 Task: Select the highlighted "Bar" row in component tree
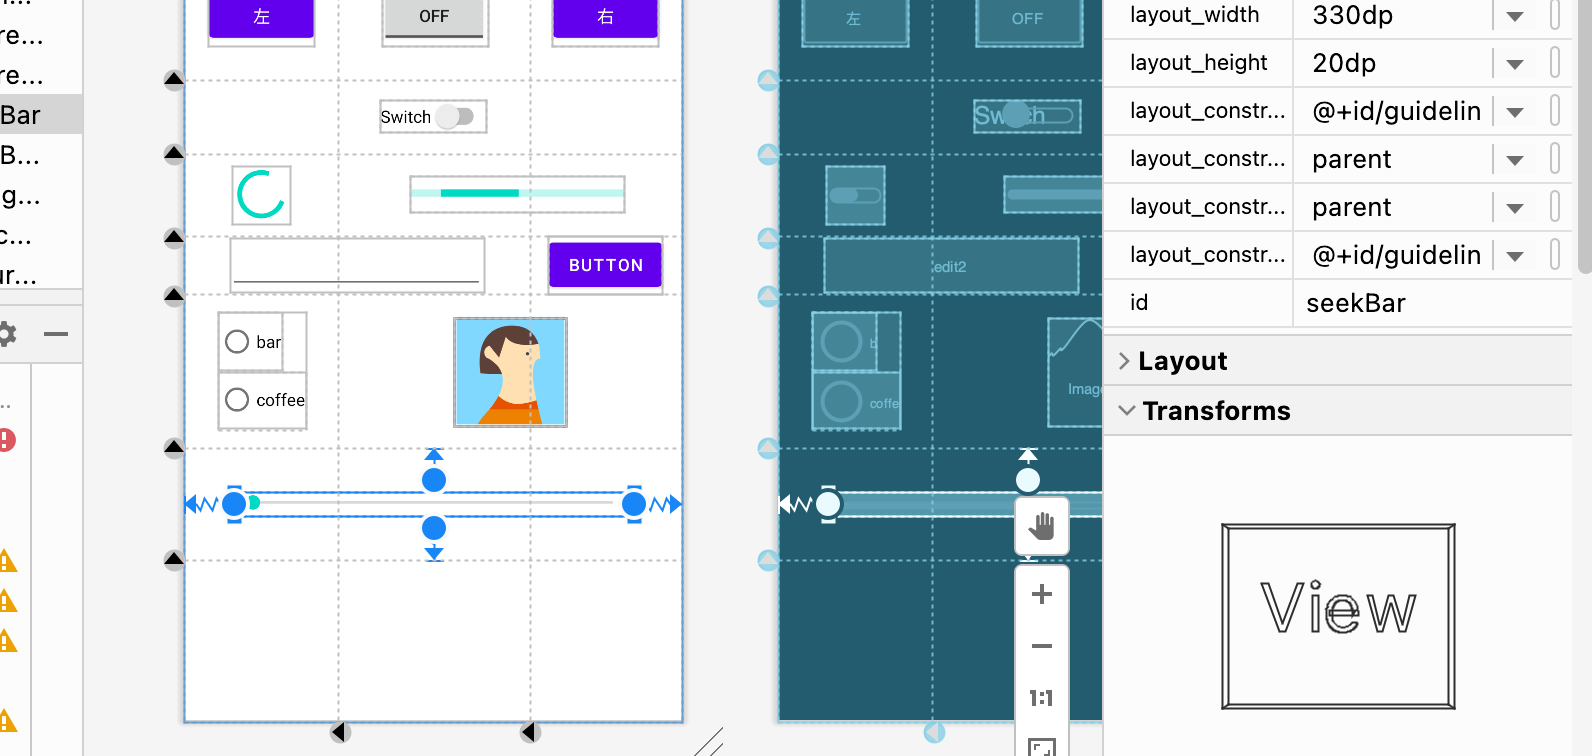(x=41, y=115)
